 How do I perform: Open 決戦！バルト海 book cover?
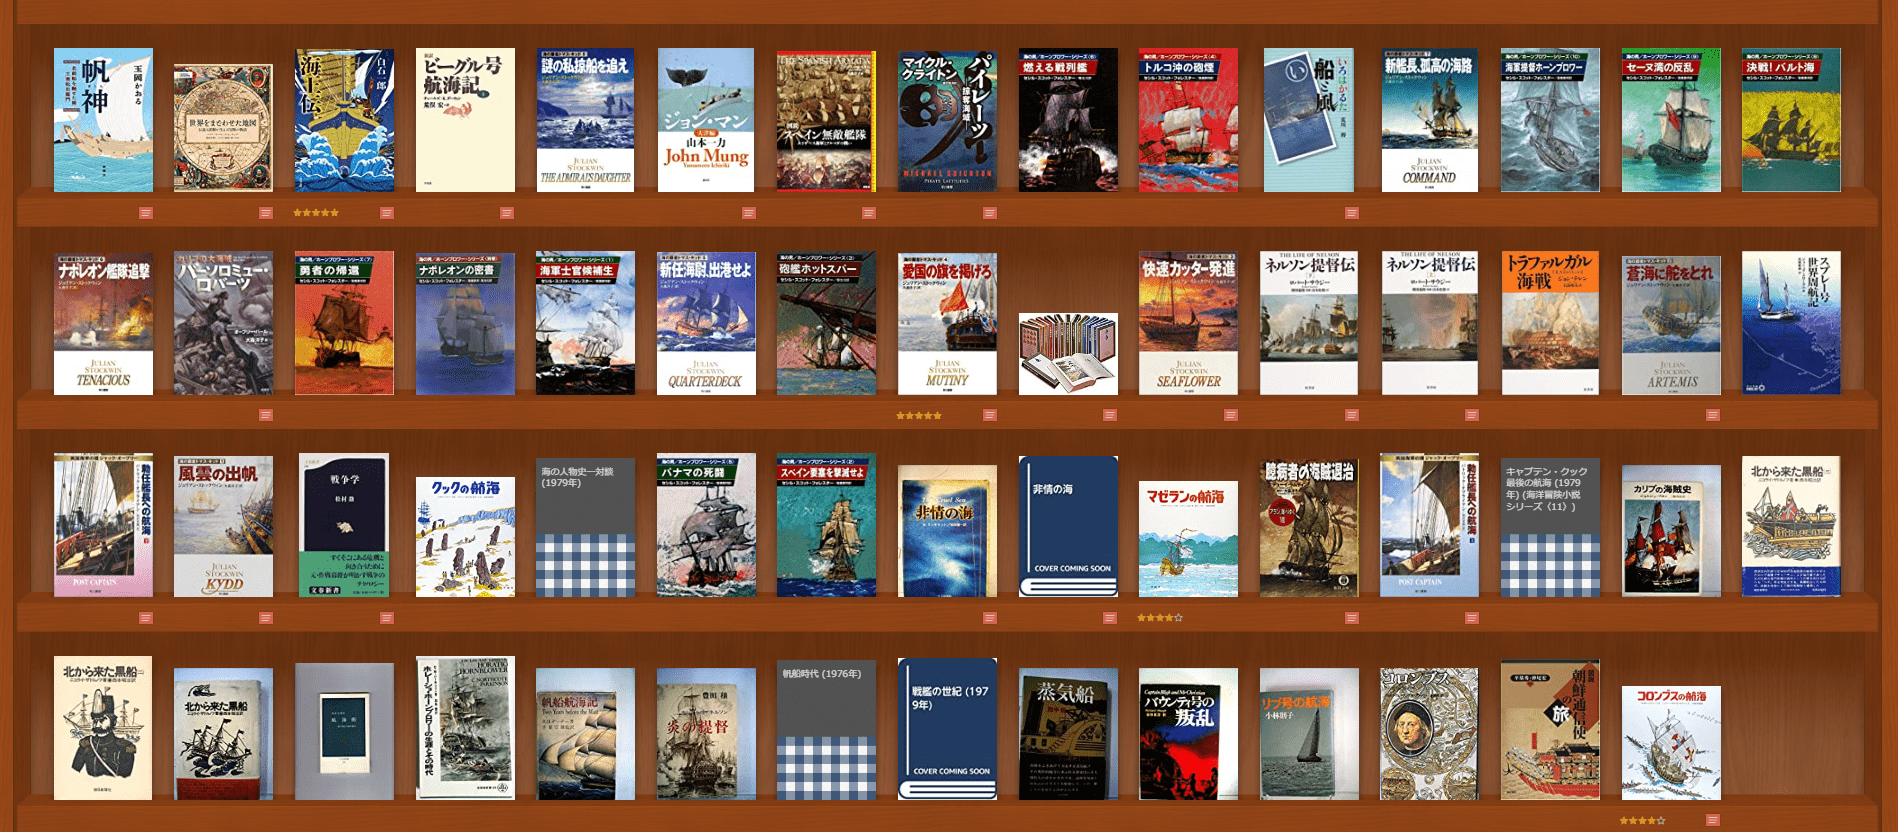[x=1791, y=120]
